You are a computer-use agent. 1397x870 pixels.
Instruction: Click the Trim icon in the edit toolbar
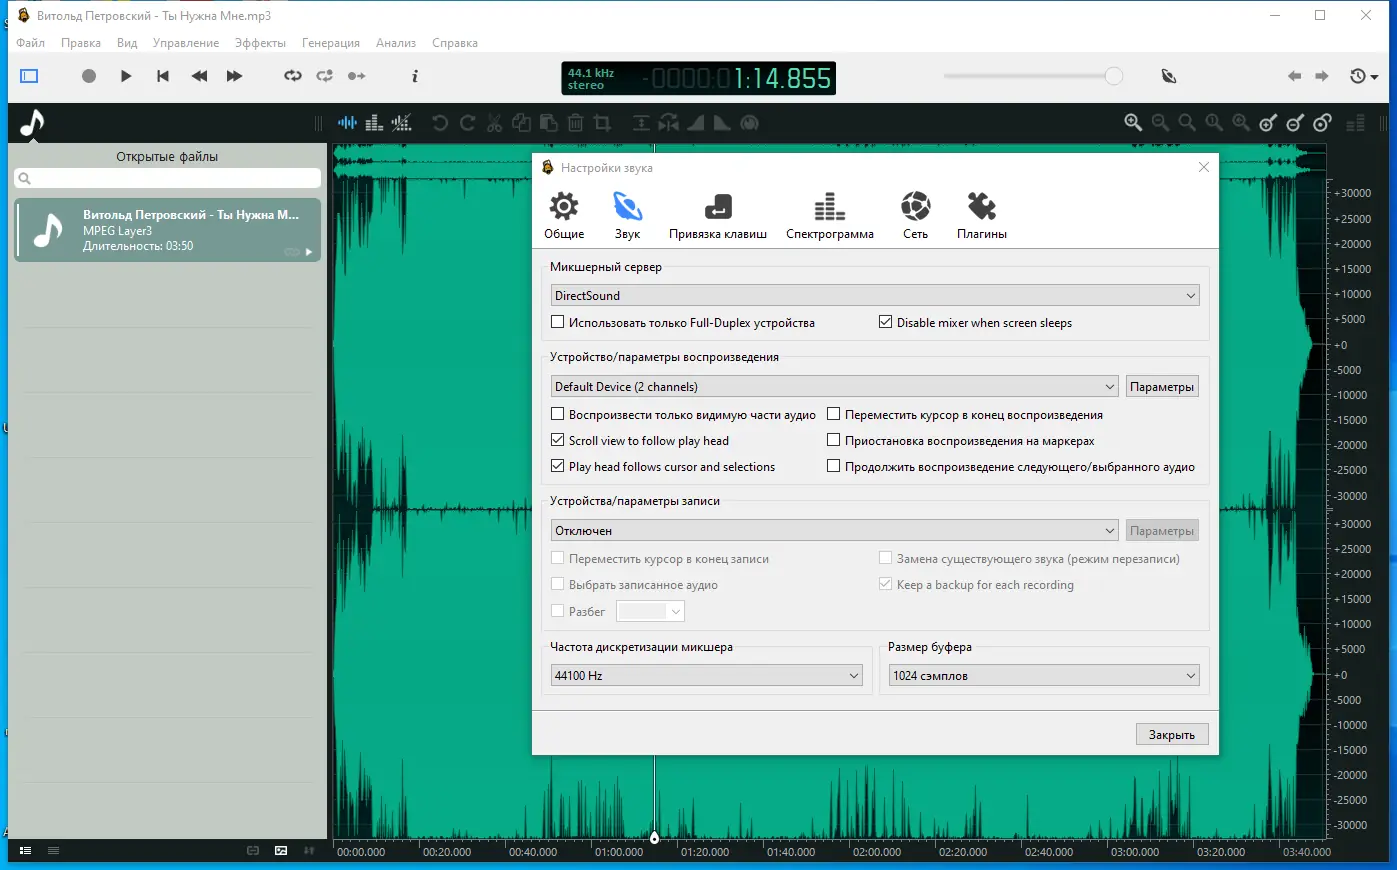(604, 122)
